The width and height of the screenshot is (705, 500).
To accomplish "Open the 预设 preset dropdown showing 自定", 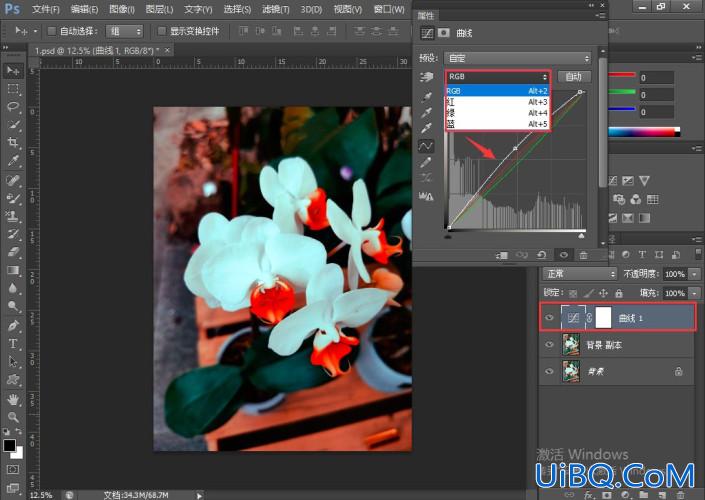I will click(518, 58).
